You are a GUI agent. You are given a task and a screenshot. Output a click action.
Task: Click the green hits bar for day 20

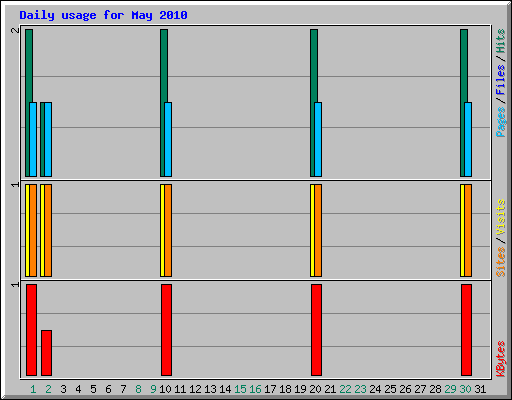(x=314, y=67)
